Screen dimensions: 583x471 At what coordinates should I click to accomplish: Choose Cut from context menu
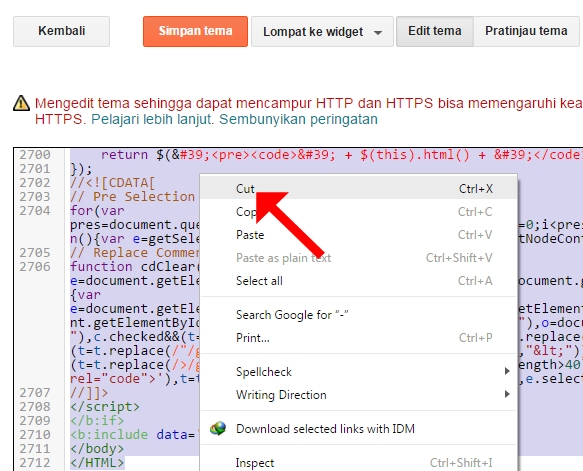359,189
